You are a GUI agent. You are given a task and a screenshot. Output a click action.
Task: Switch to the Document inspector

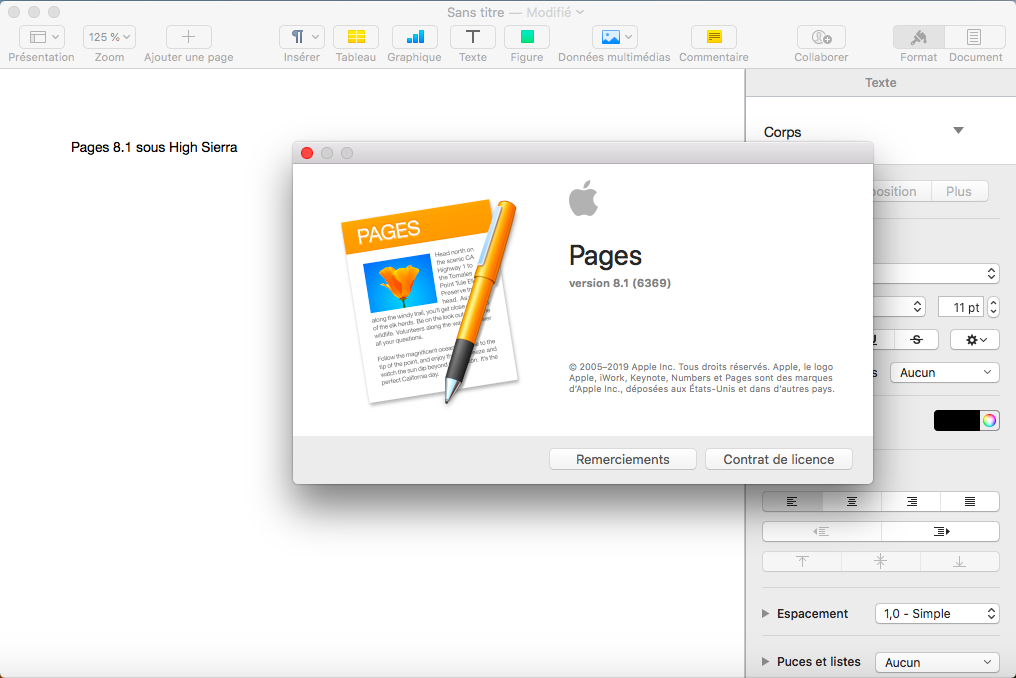[973, 37]
